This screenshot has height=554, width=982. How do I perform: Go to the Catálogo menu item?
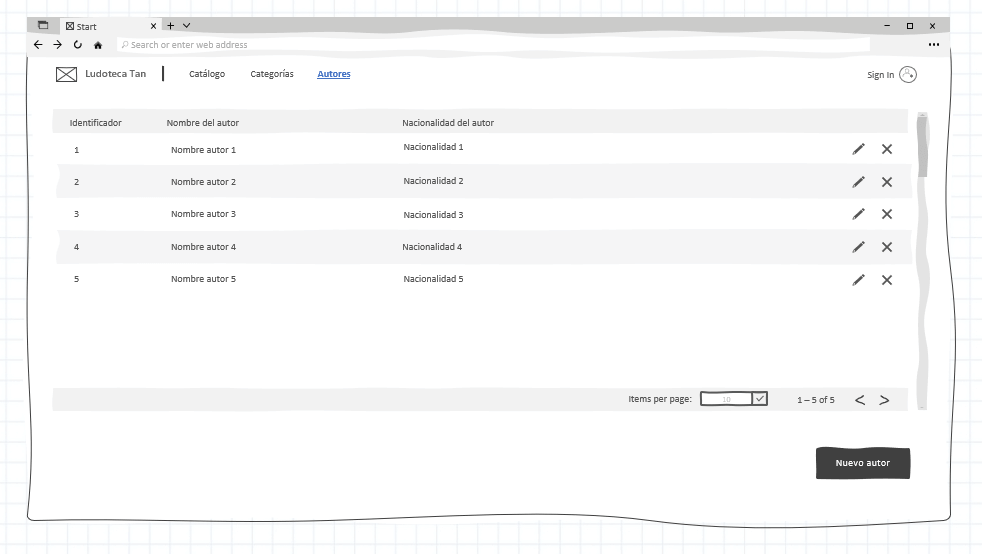(207, 74)
